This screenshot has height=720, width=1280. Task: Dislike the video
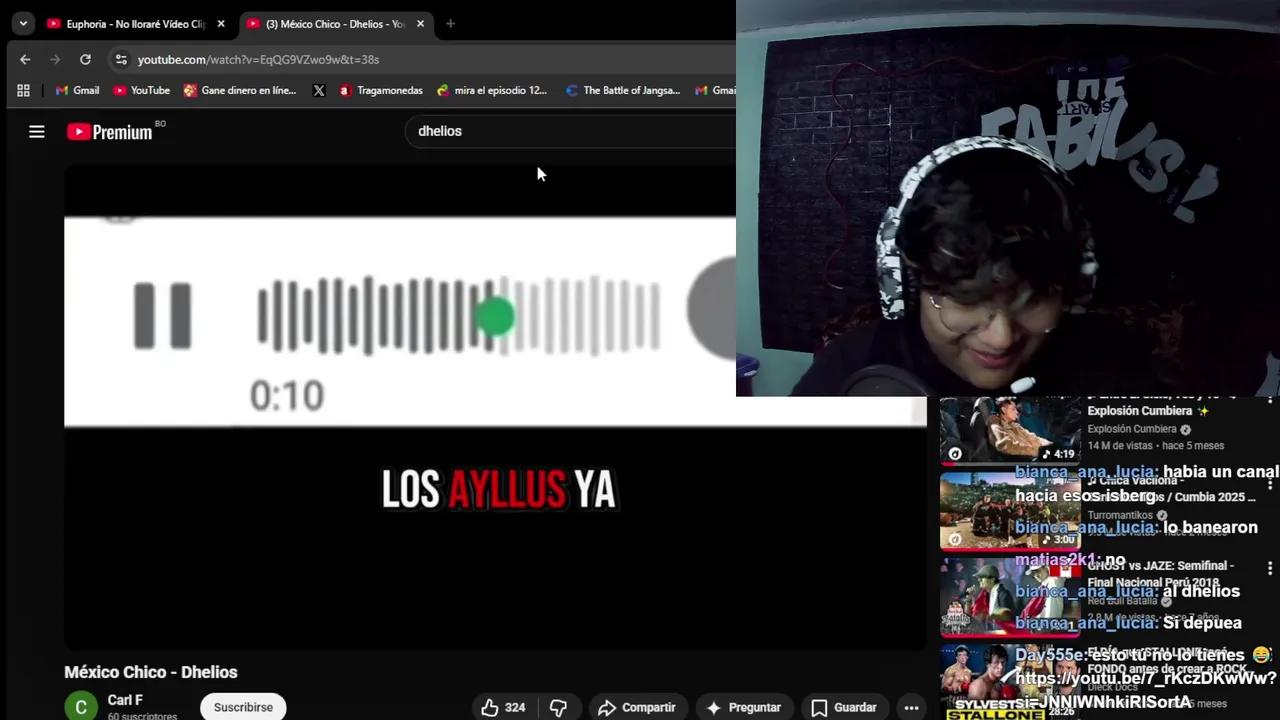pyautogui.click(x=558, y=707)
